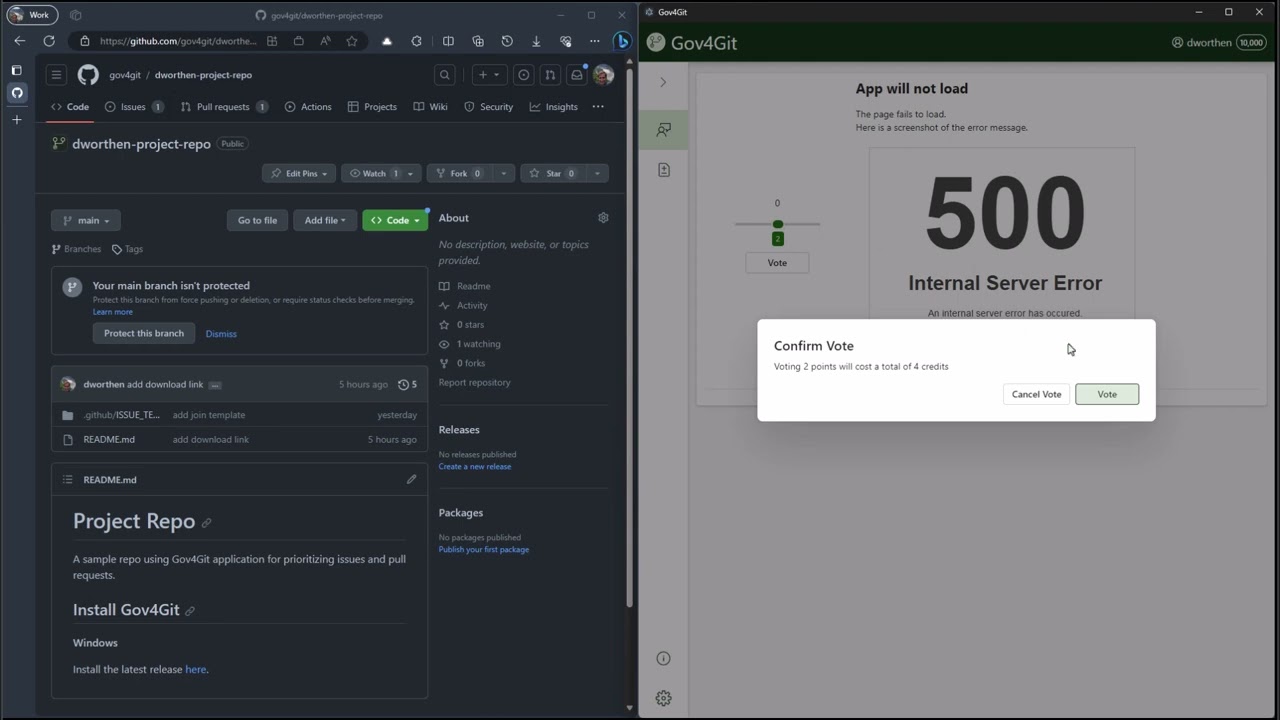Open Learn more link on branch protection
Image resolution: width=1280 pixels, height=720 pixels.
pos(112,312)
